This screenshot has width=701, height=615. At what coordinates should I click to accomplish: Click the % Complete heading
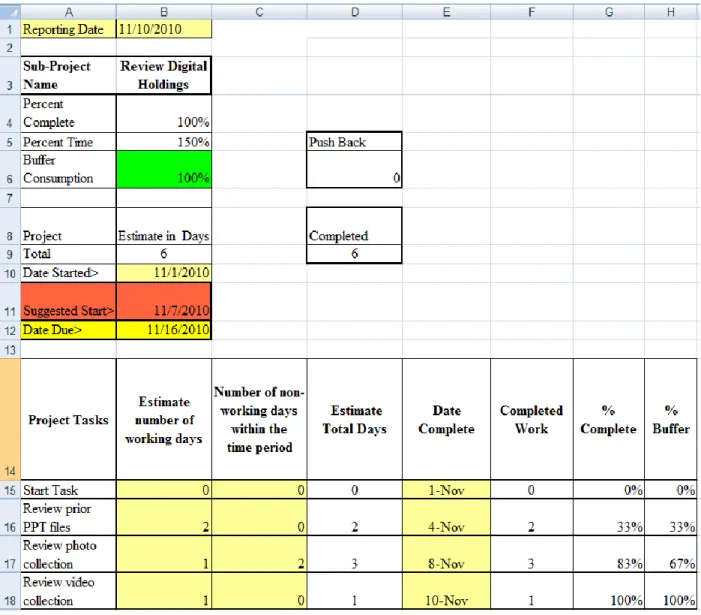click(x=609, y=419)
